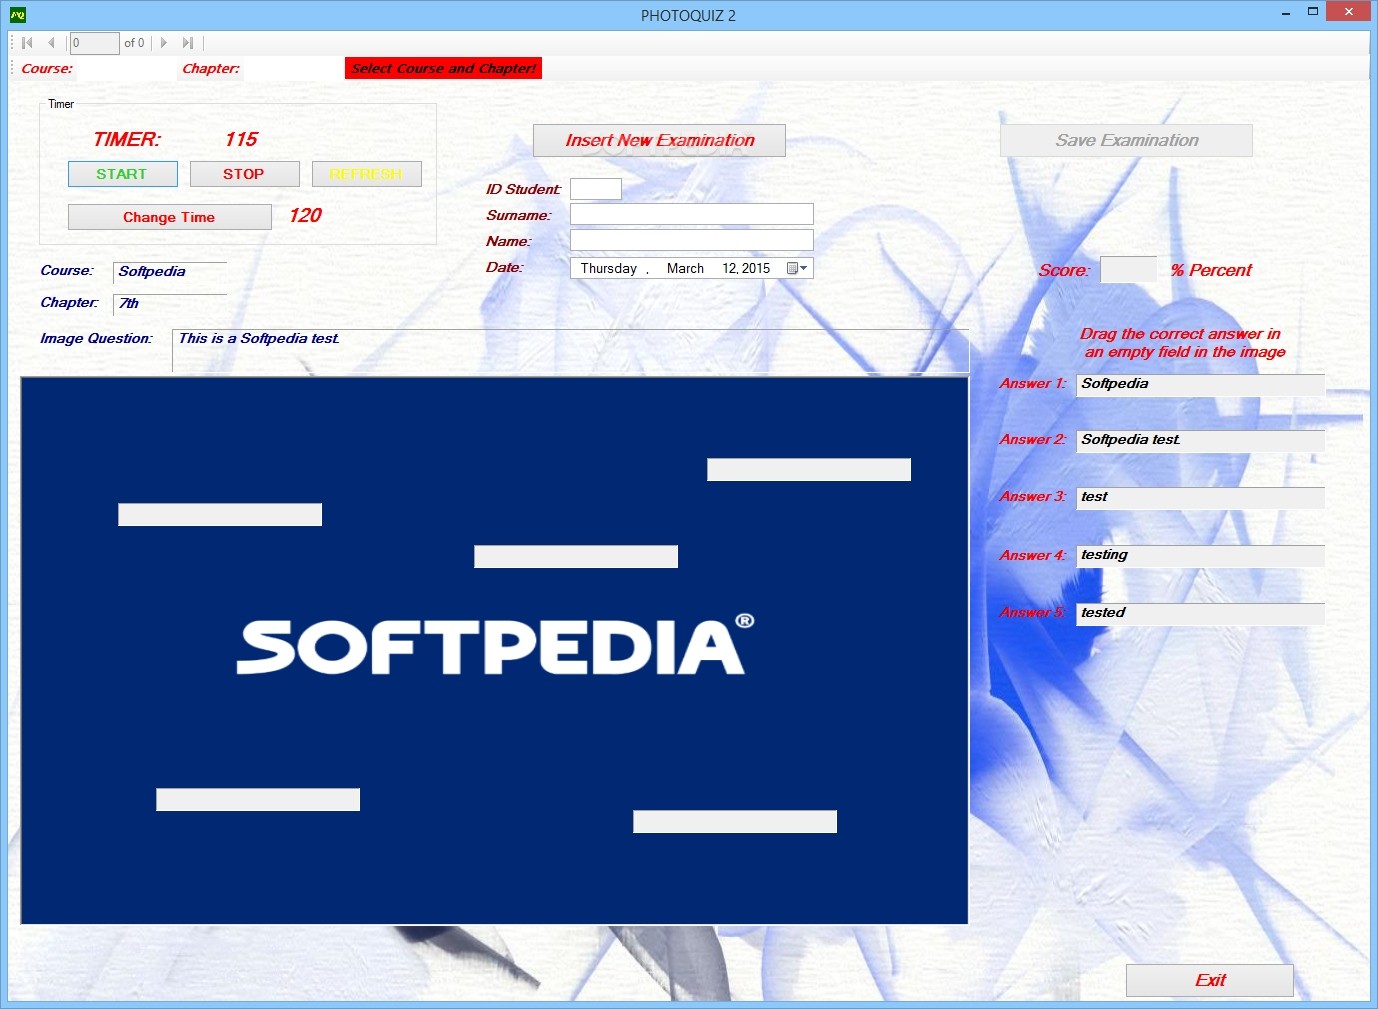Click the record position number field
The width and height of the screenshot is (1378, 1009).
tap(94, 43)
